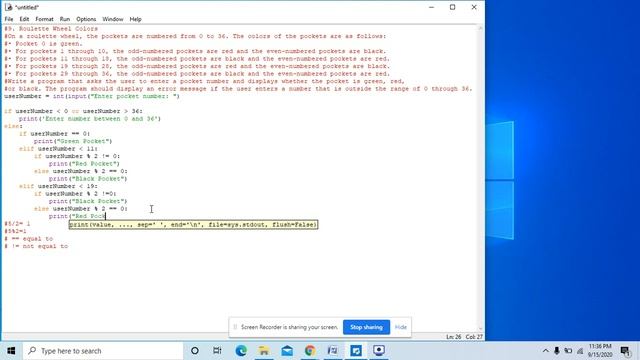This screenshot has height=360, width=640.
Task: Click the Hide link in sharing bar
Action: pos(400,327)
